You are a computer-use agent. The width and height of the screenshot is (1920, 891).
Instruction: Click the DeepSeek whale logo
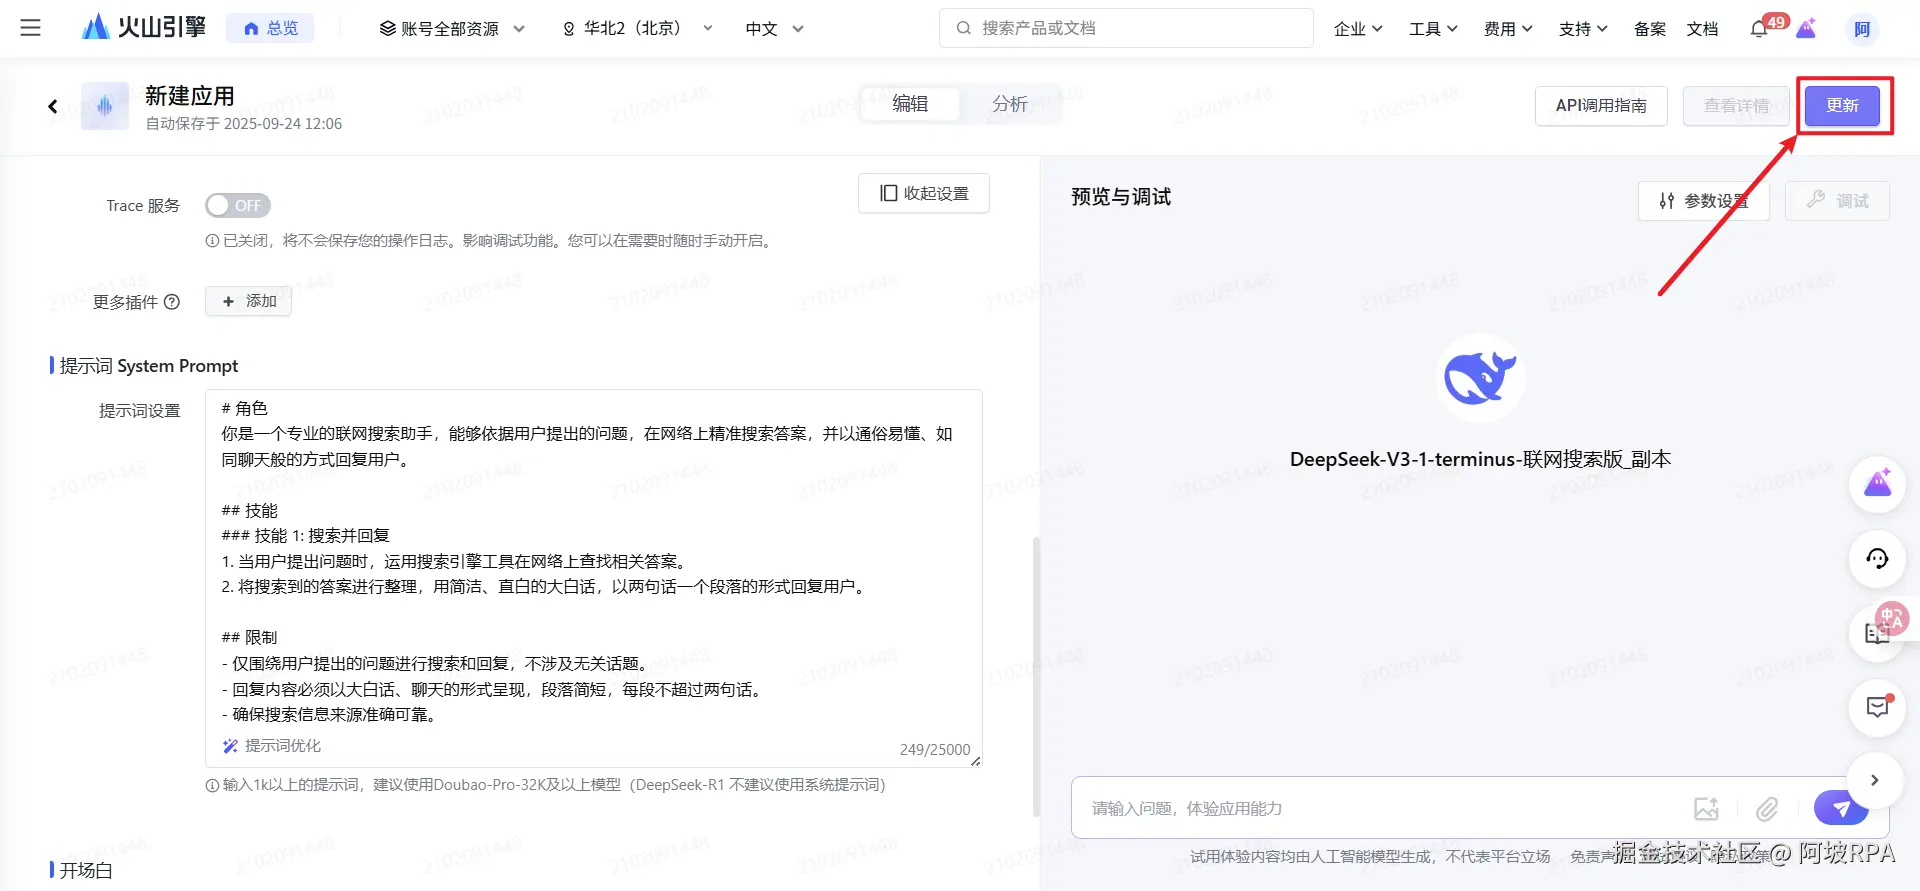(x=1480, y=378)
